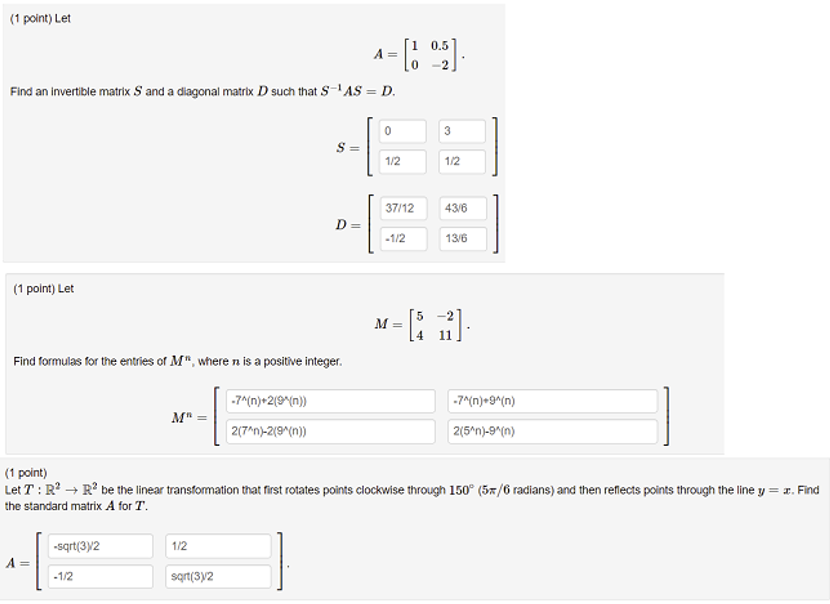Click the second 1/2 entry of matrix S
Screen dimensions: 830x604
coord(460,161)
